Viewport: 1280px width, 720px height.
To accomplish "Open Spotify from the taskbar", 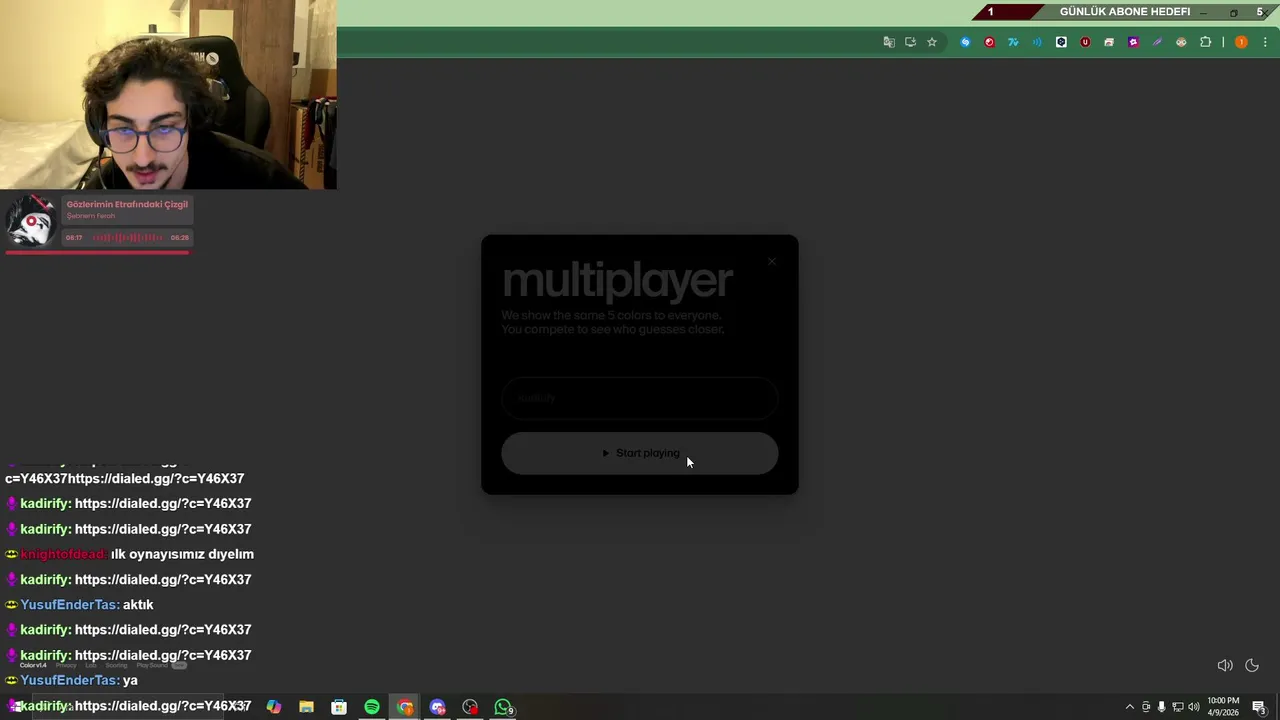I will point(372,707).
